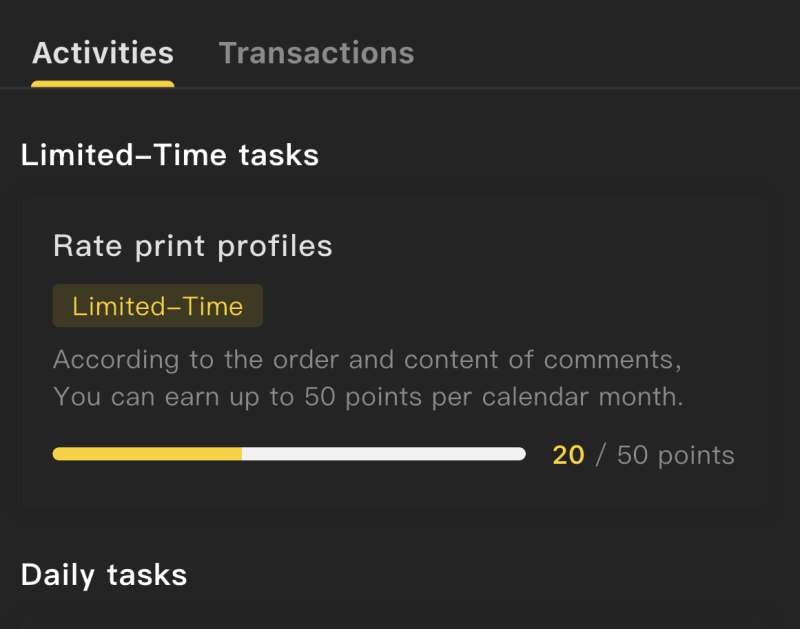Click where the yellow progress fill ends

click(x=241, y=454)
